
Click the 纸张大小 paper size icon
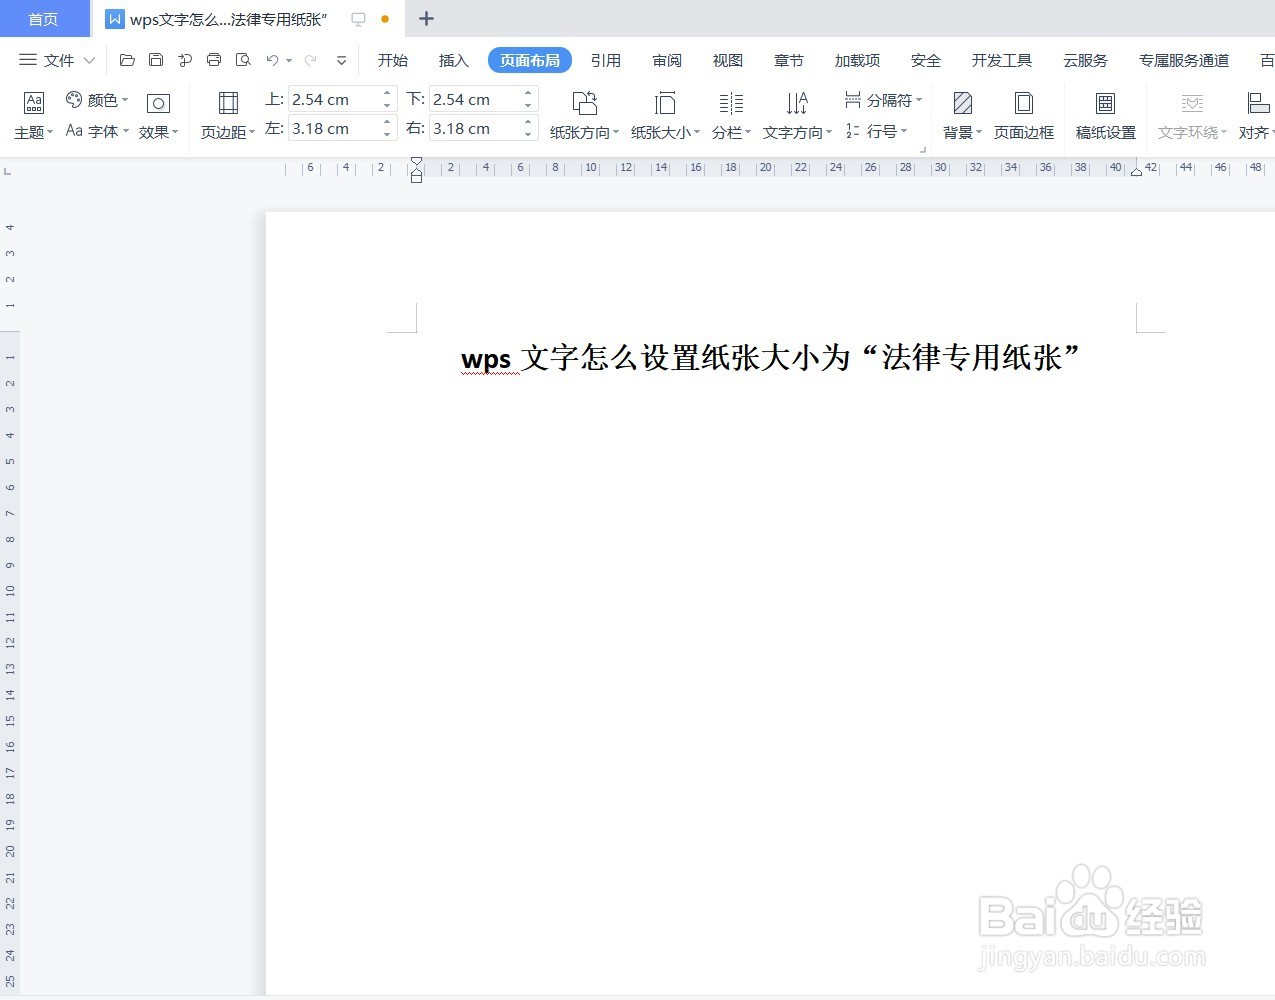(x=665, y=103)
